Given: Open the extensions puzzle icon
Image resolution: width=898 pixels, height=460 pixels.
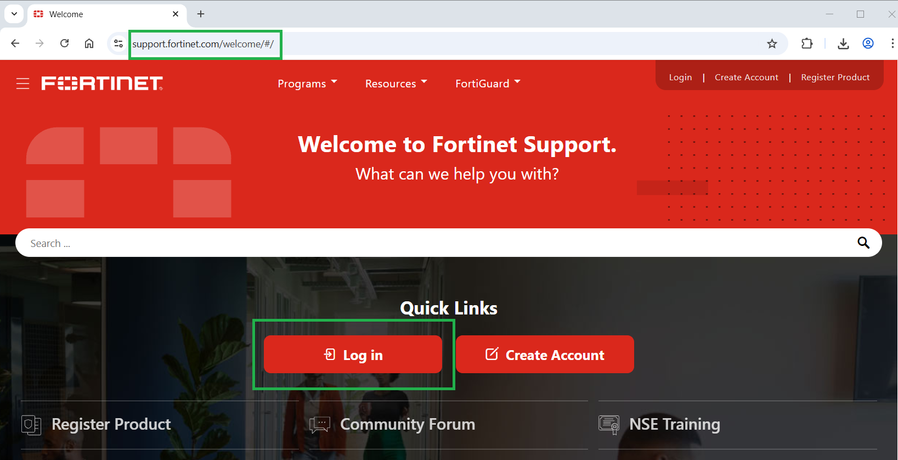Looking at the screenshot, I should [x=806, y=44].
